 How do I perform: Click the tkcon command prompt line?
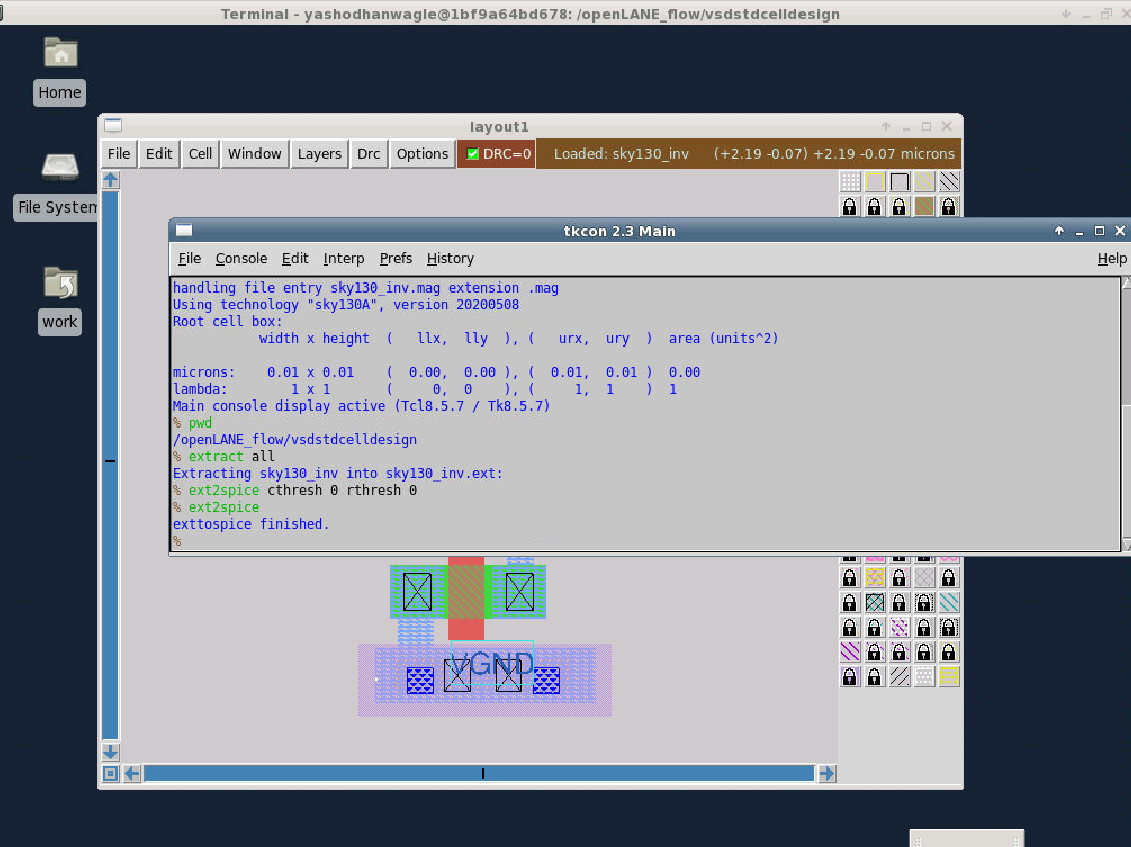coord(646,541)
